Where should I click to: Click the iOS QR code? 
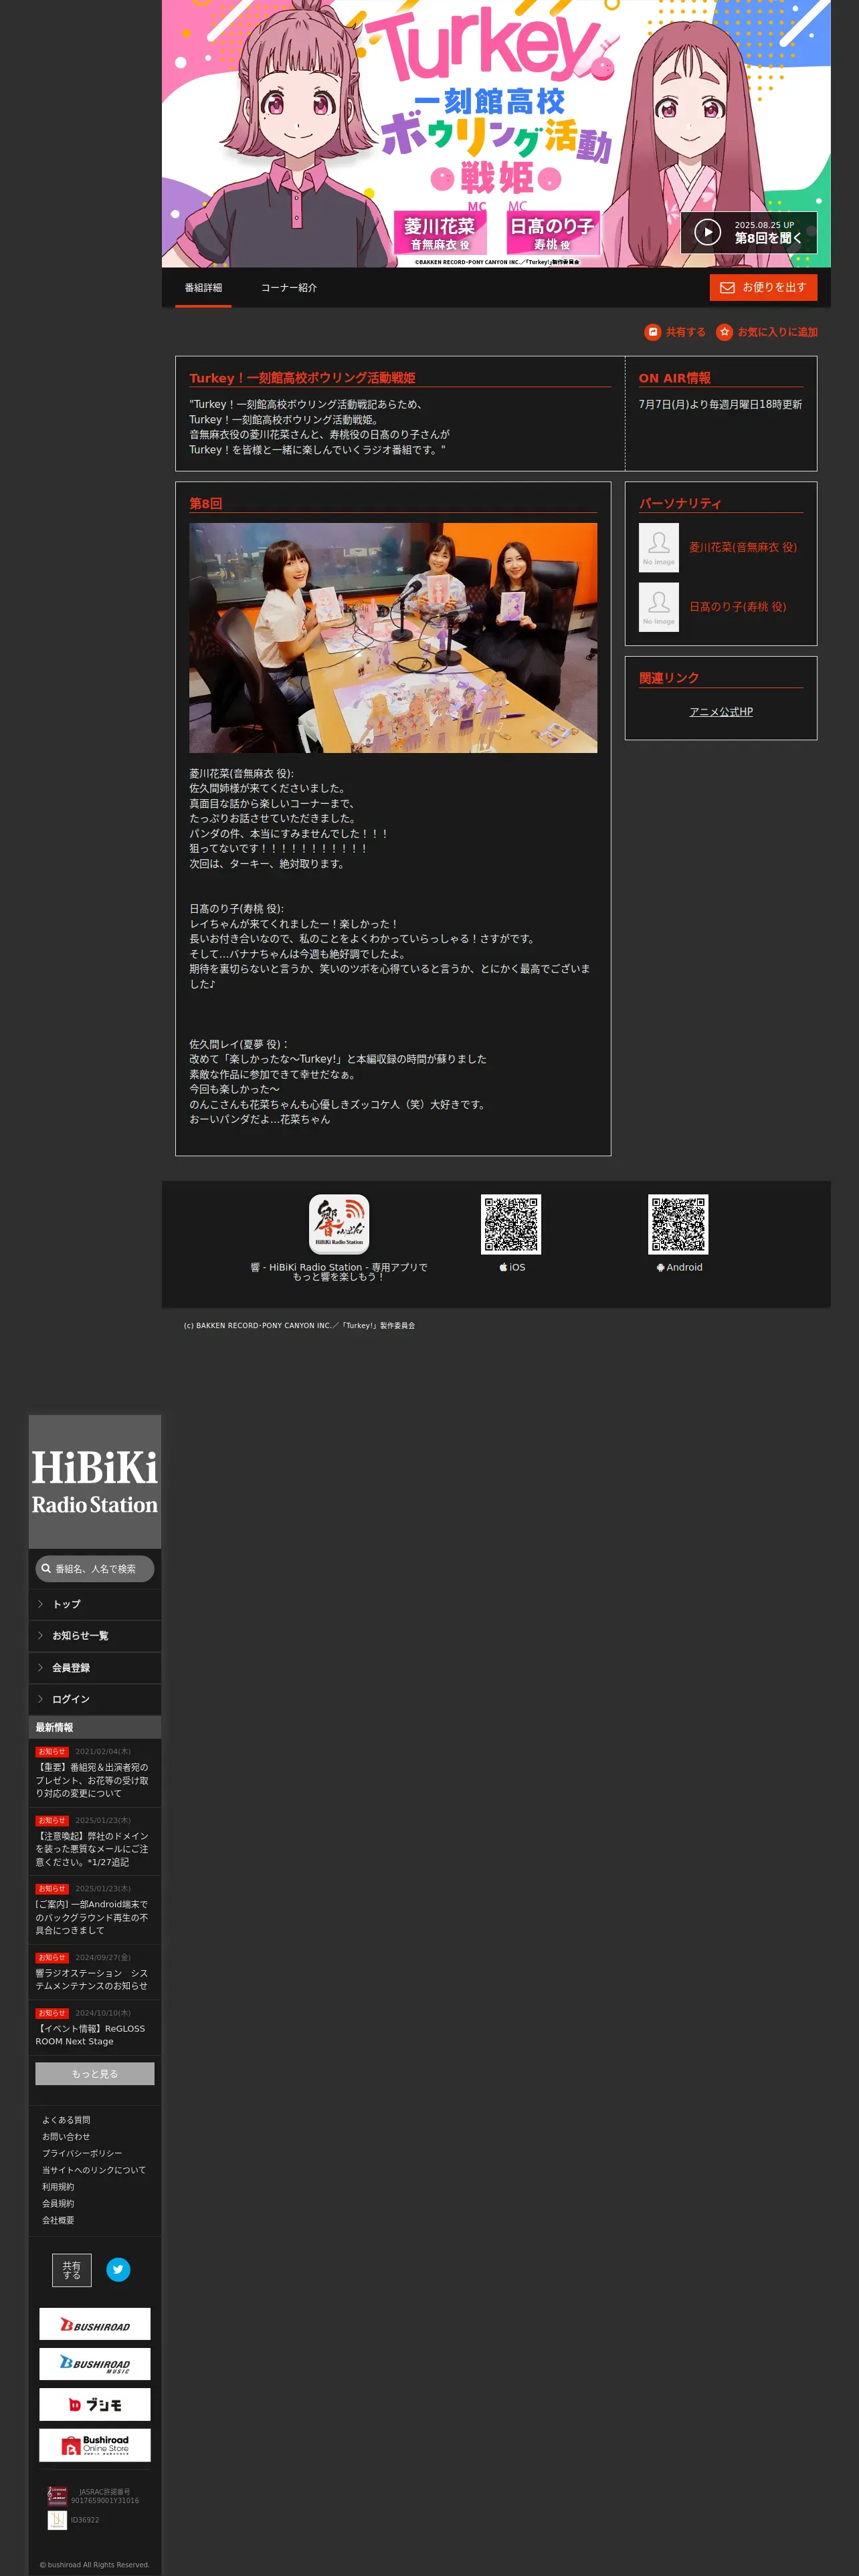point(511,1224)
